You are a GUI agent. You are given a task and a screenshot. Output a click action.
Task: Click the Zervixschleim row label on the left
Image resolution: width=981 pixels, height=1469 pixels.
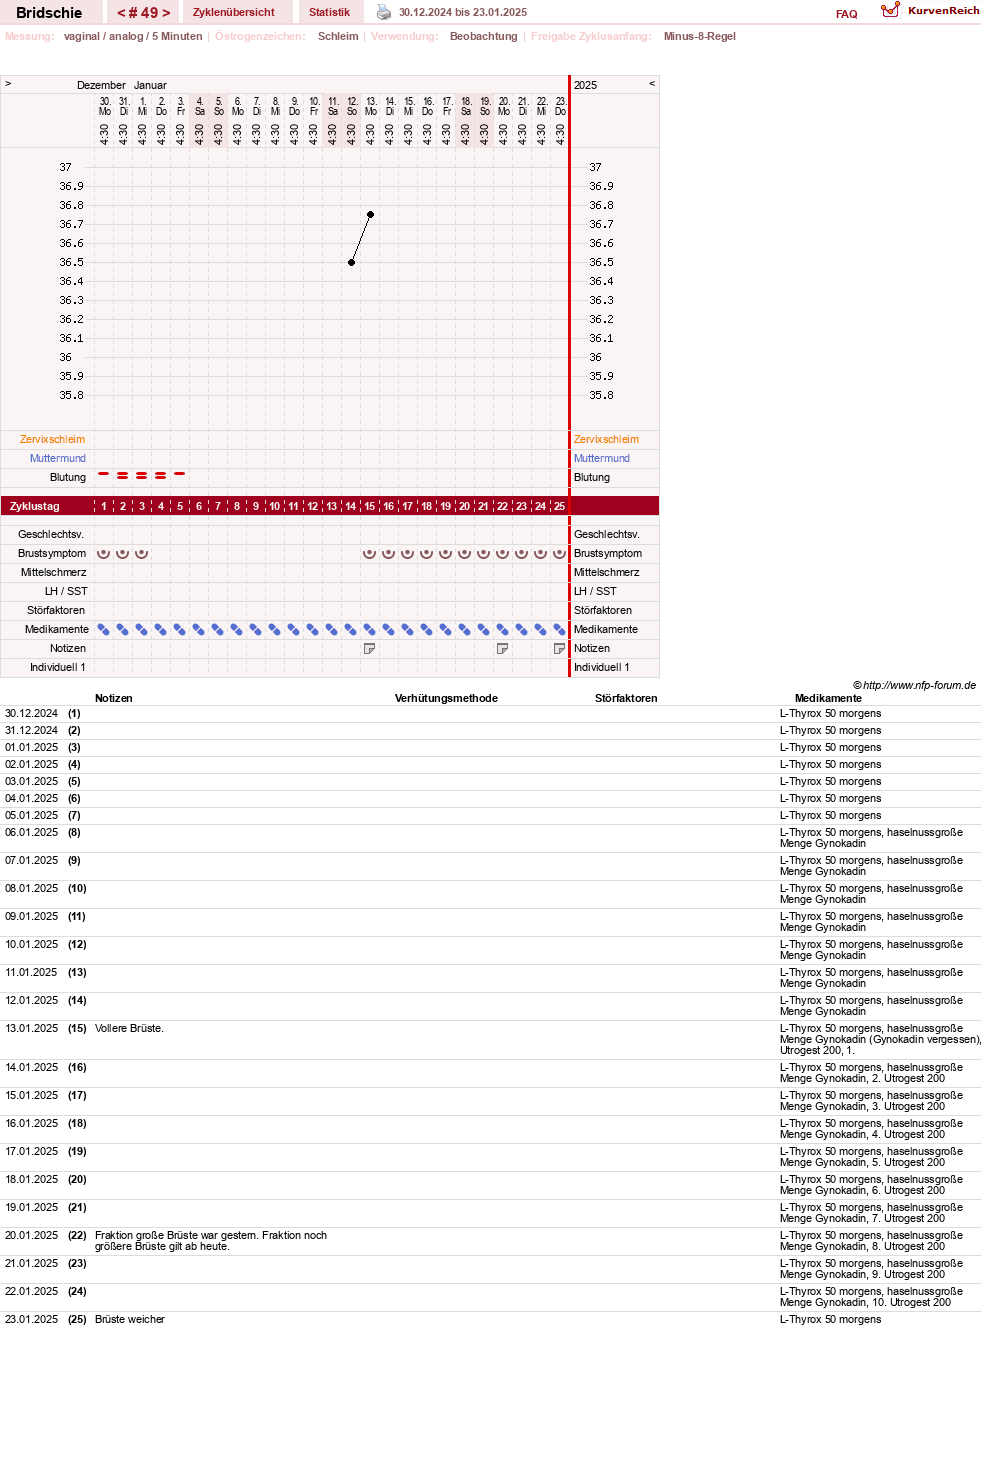coord(52,440)
